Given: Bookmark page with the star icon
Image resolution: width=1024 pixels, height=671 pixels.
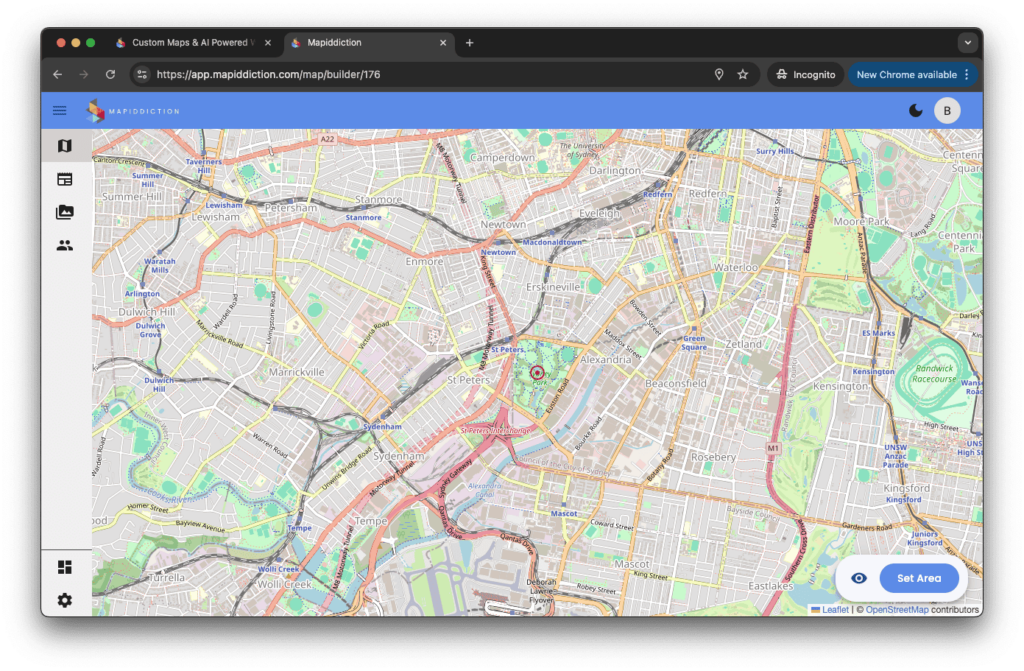Looking at the screenshot, I should click(743, 74).
